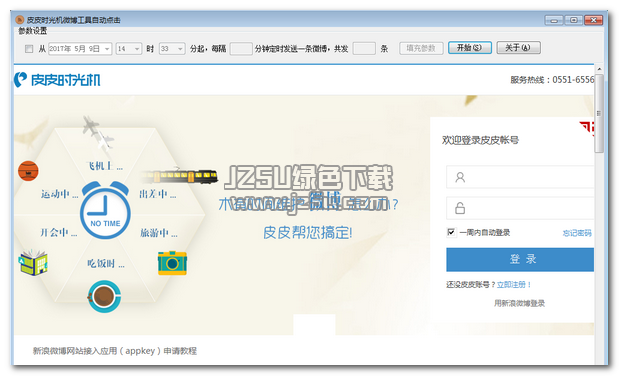The image size is (619, 376).
Task: Click the scrollbar up arrow
Action: point(599,69)
